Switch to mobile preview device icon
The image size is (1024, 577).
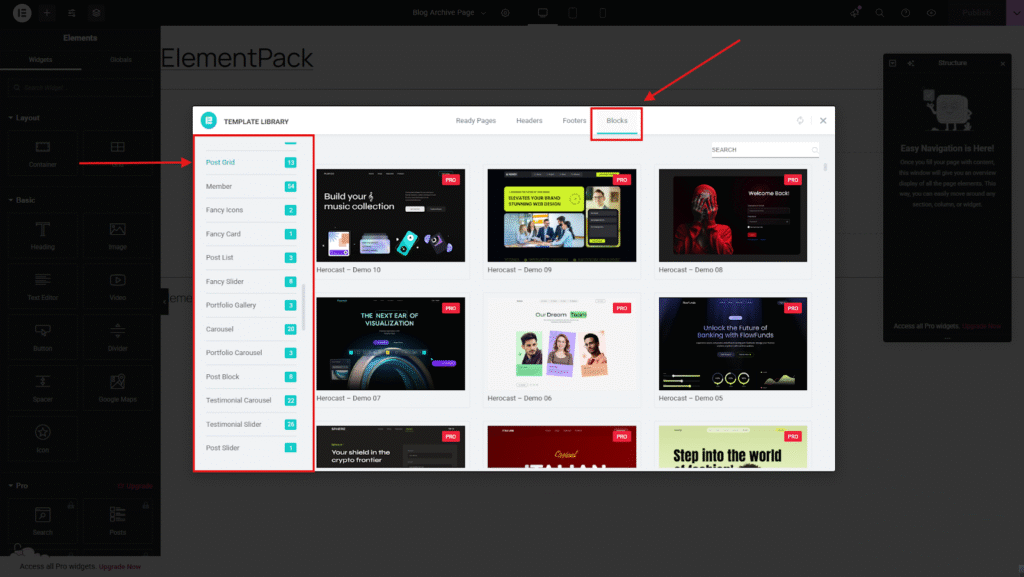click(602, 12)
